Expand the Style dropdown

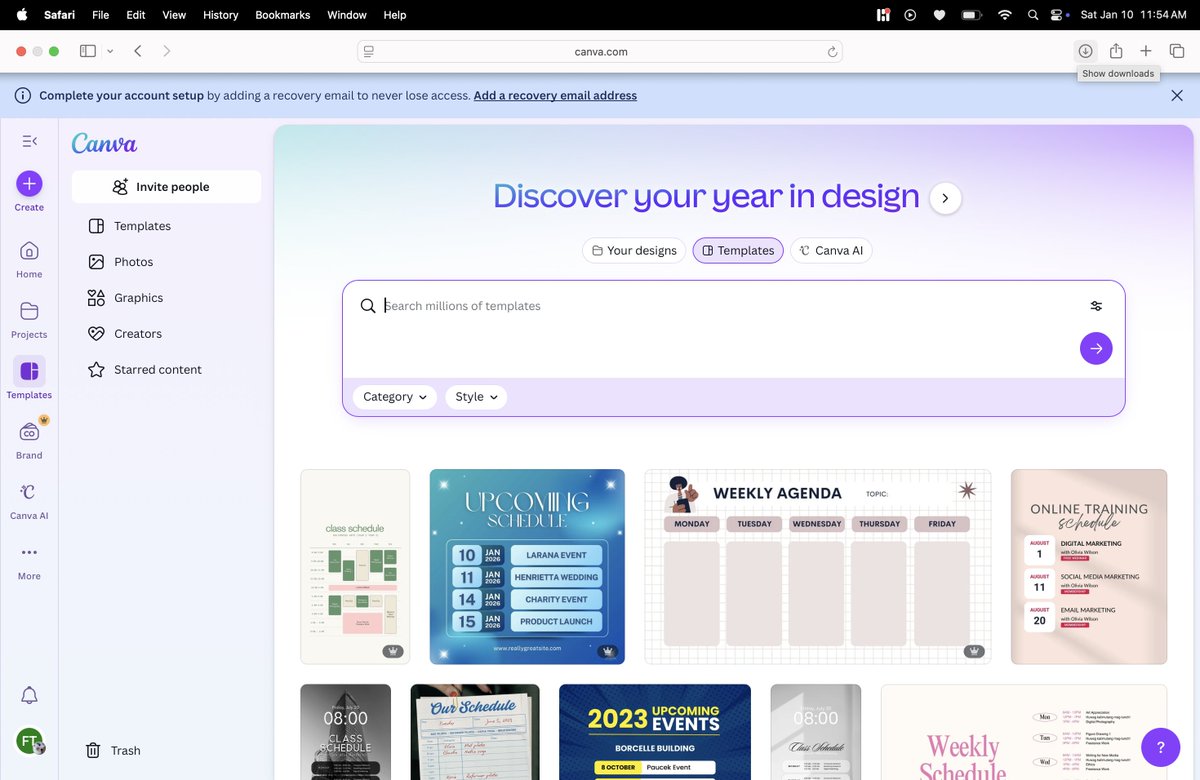(476, 397)
